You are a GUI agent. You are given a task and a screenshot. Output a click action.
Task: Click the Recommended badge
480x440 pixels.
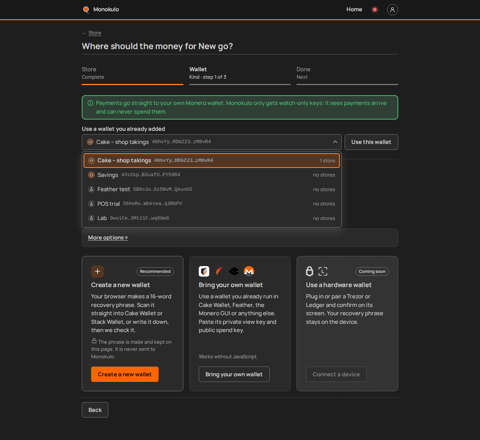(155, 271)
